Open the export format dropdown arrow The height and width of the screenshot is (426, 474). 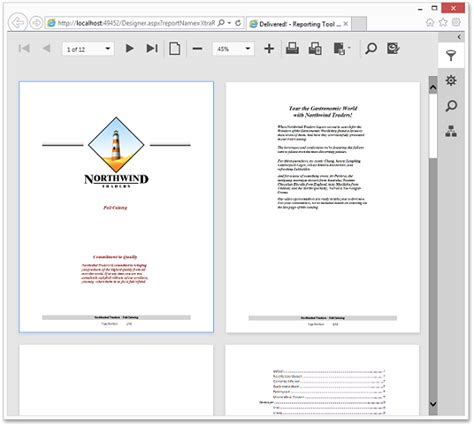[x=349, y=48]
